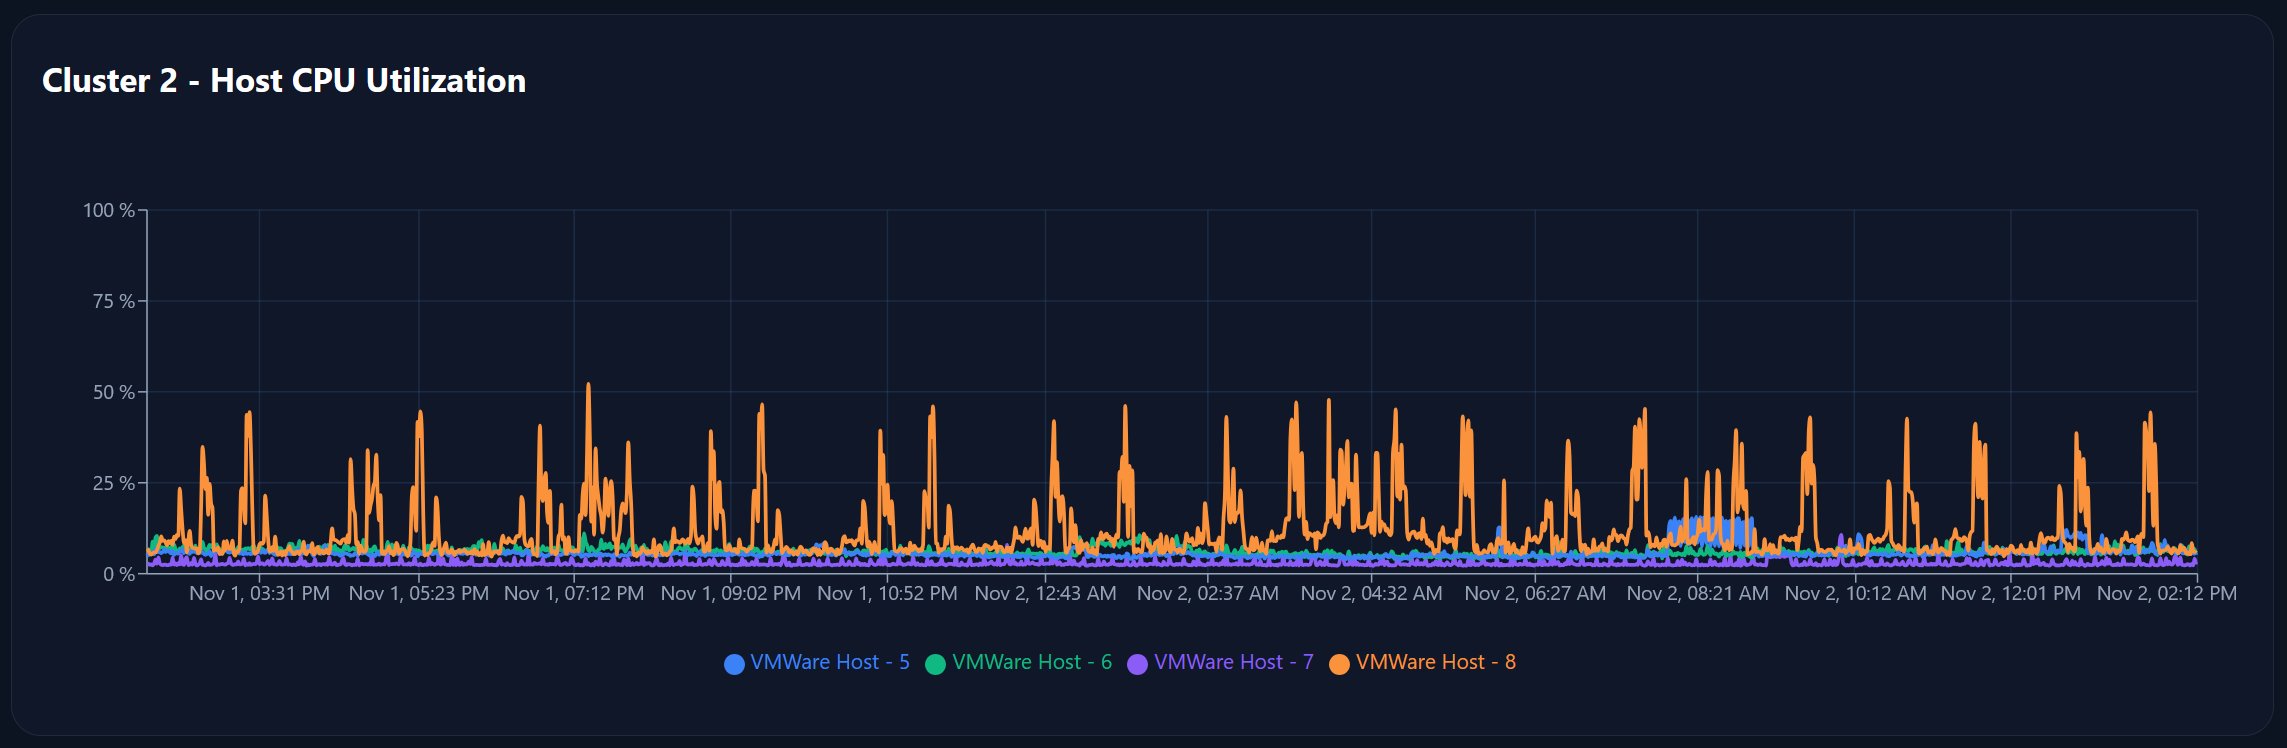The width and height of the screenshot is (2287, 748).
Task: Click the Nov 2, 04:32 AM axis label
Action: (x=1371, y=593)
